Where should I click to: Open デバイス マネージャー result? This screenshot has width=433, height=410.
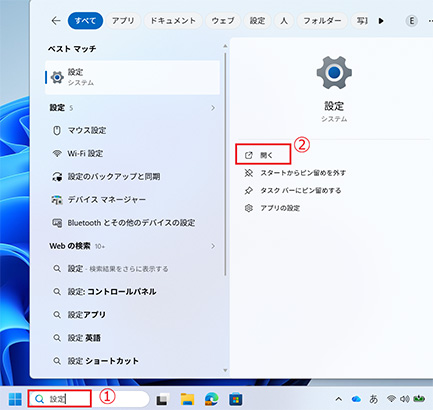pos(133,199)
